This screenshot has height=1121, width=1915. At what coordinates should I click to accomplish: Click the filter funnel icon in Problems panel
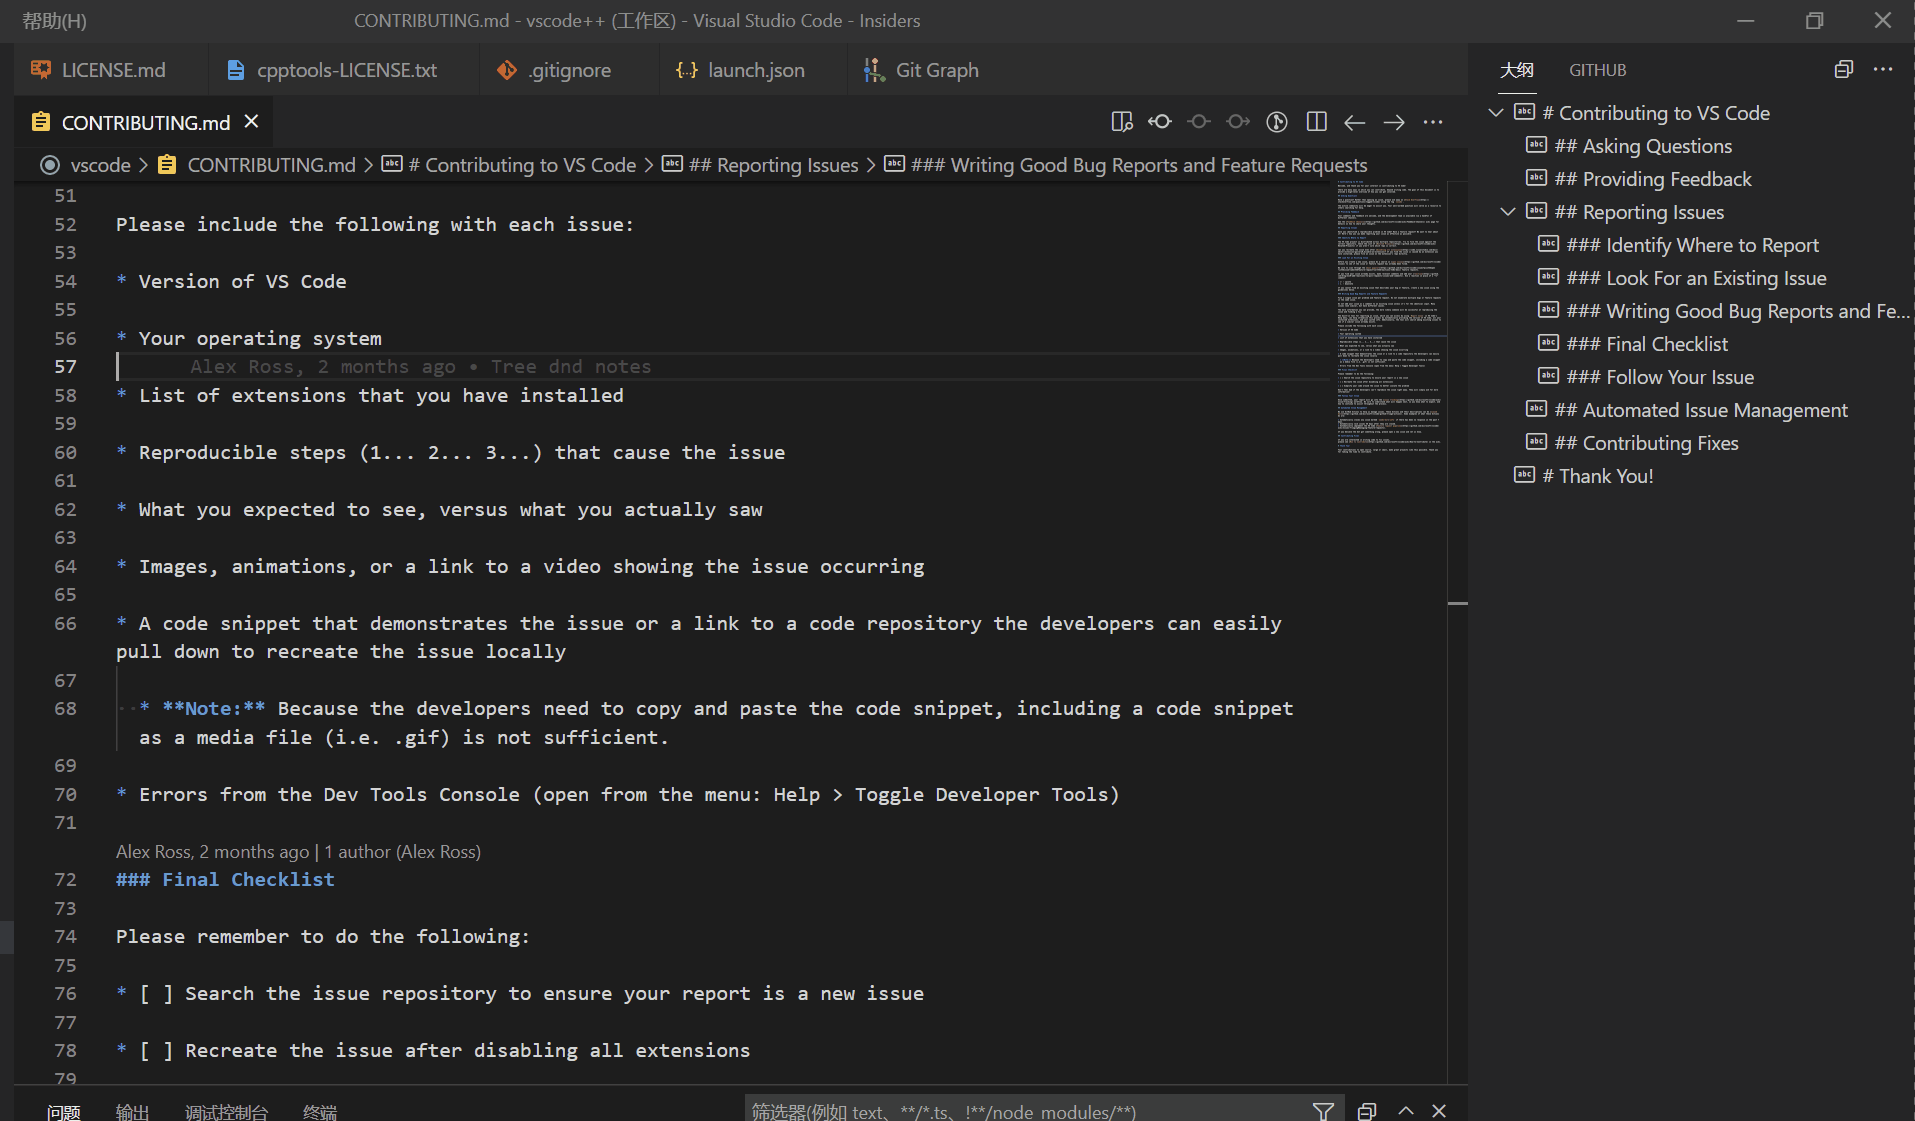(1323, 1111)
